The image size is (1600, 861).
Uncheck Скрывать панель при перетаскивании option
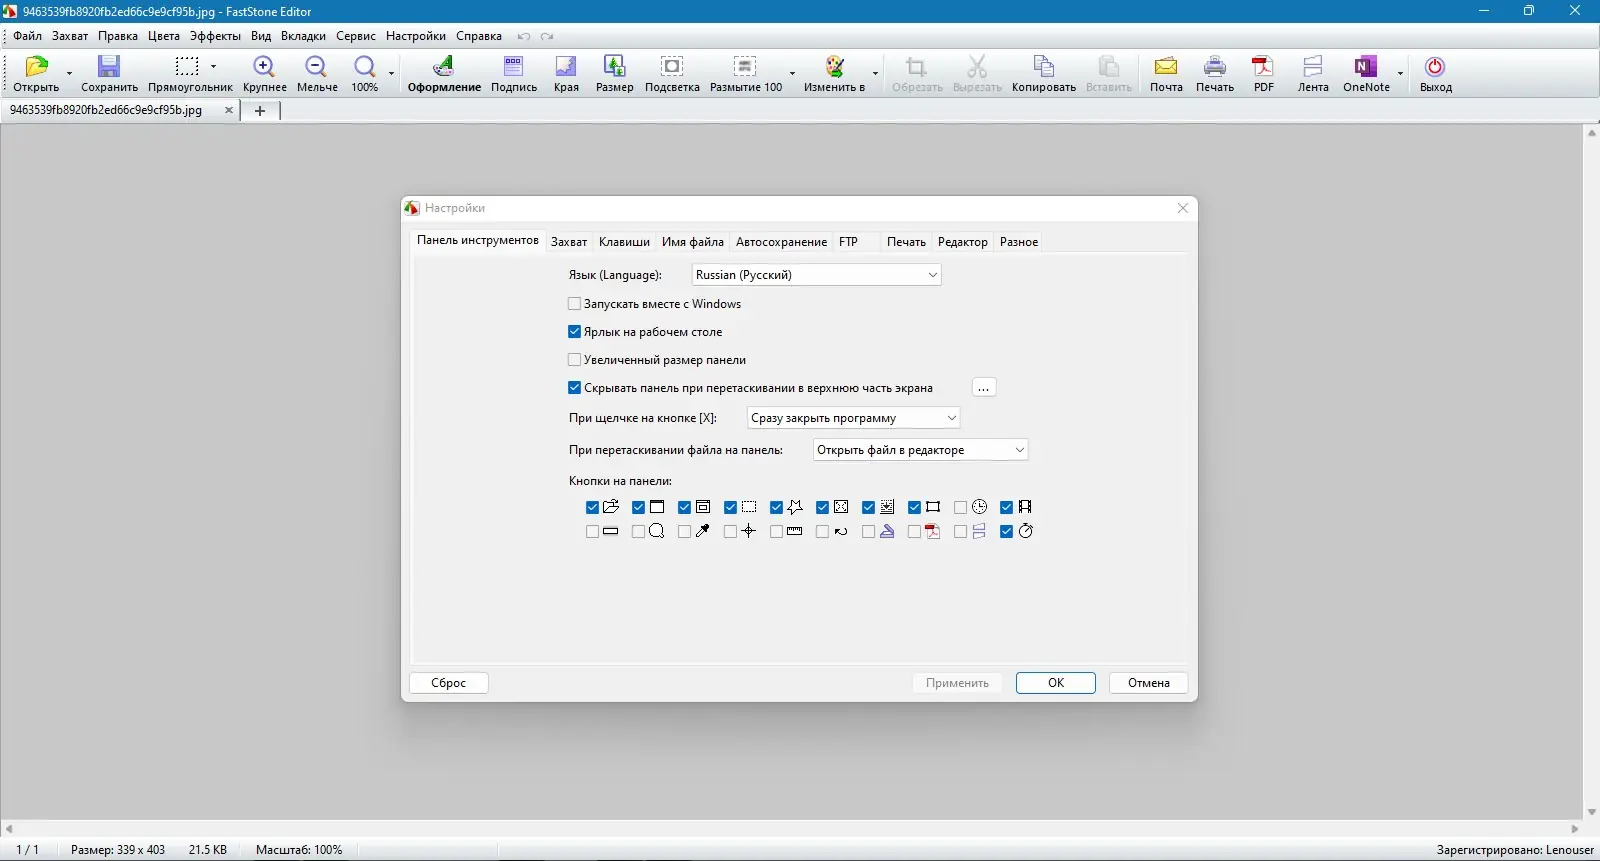tap(574, 388)
